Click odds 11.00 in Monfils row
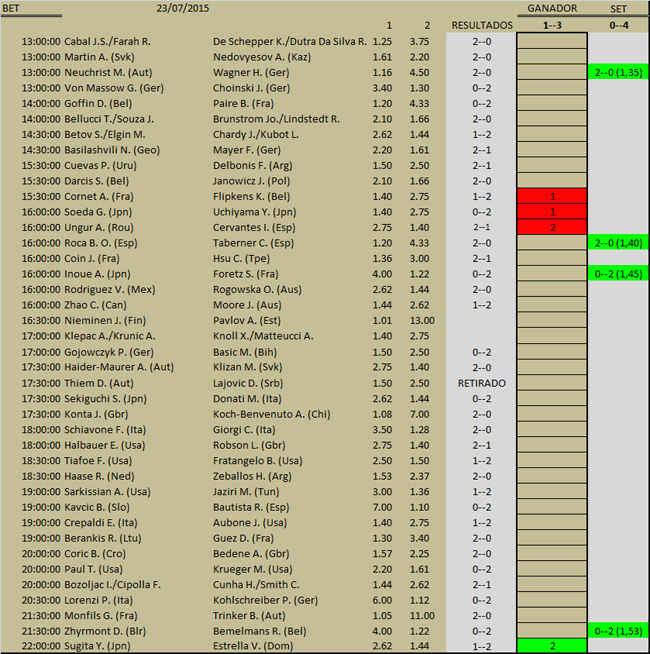Viewport: 650px width, 654px height. pyautogui.click(x=422, y=616)
